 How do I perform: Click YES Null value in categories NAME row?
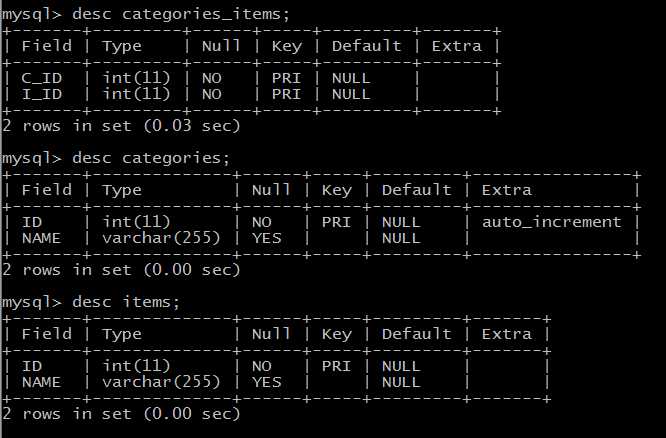(267, 238)
